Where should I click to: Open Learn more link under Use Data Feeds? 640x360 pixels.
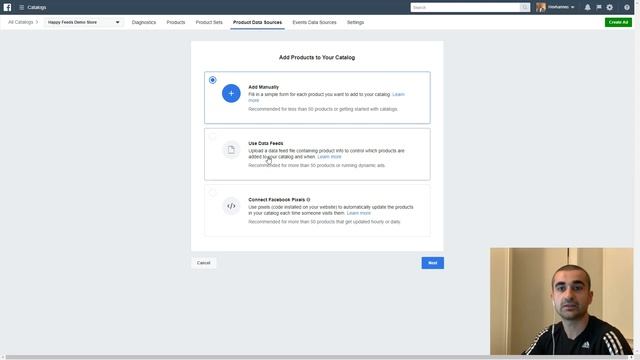(329, 157)
